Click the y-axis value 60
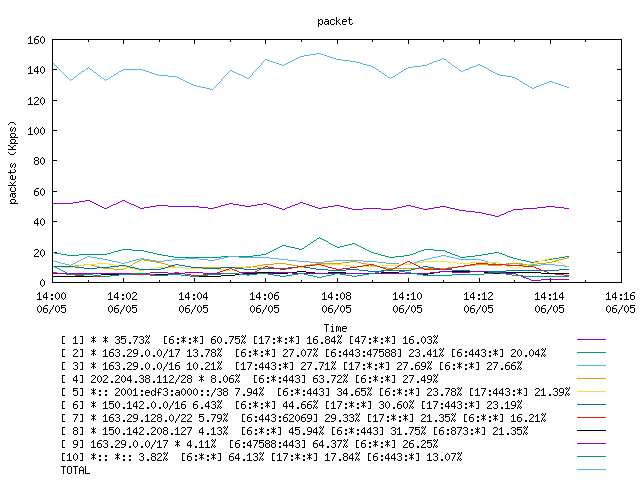640x480 pixels. coord(39,192)
